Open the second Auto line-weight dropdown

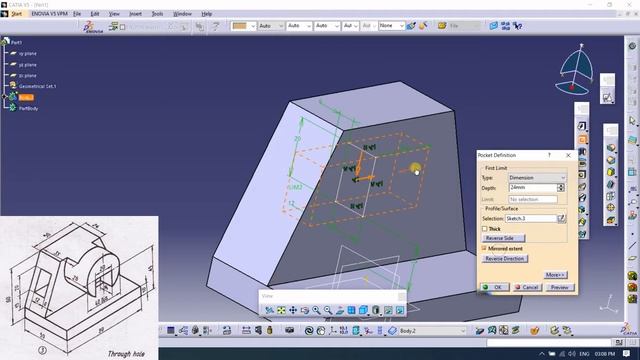(x=299, y=26)
